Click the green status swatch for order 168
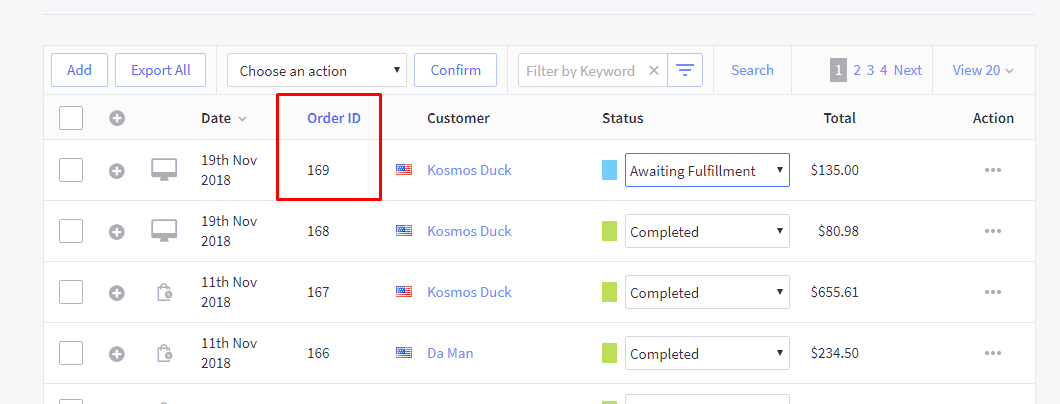The width and height of the screenshot is (1060, 404). point(609,231)
